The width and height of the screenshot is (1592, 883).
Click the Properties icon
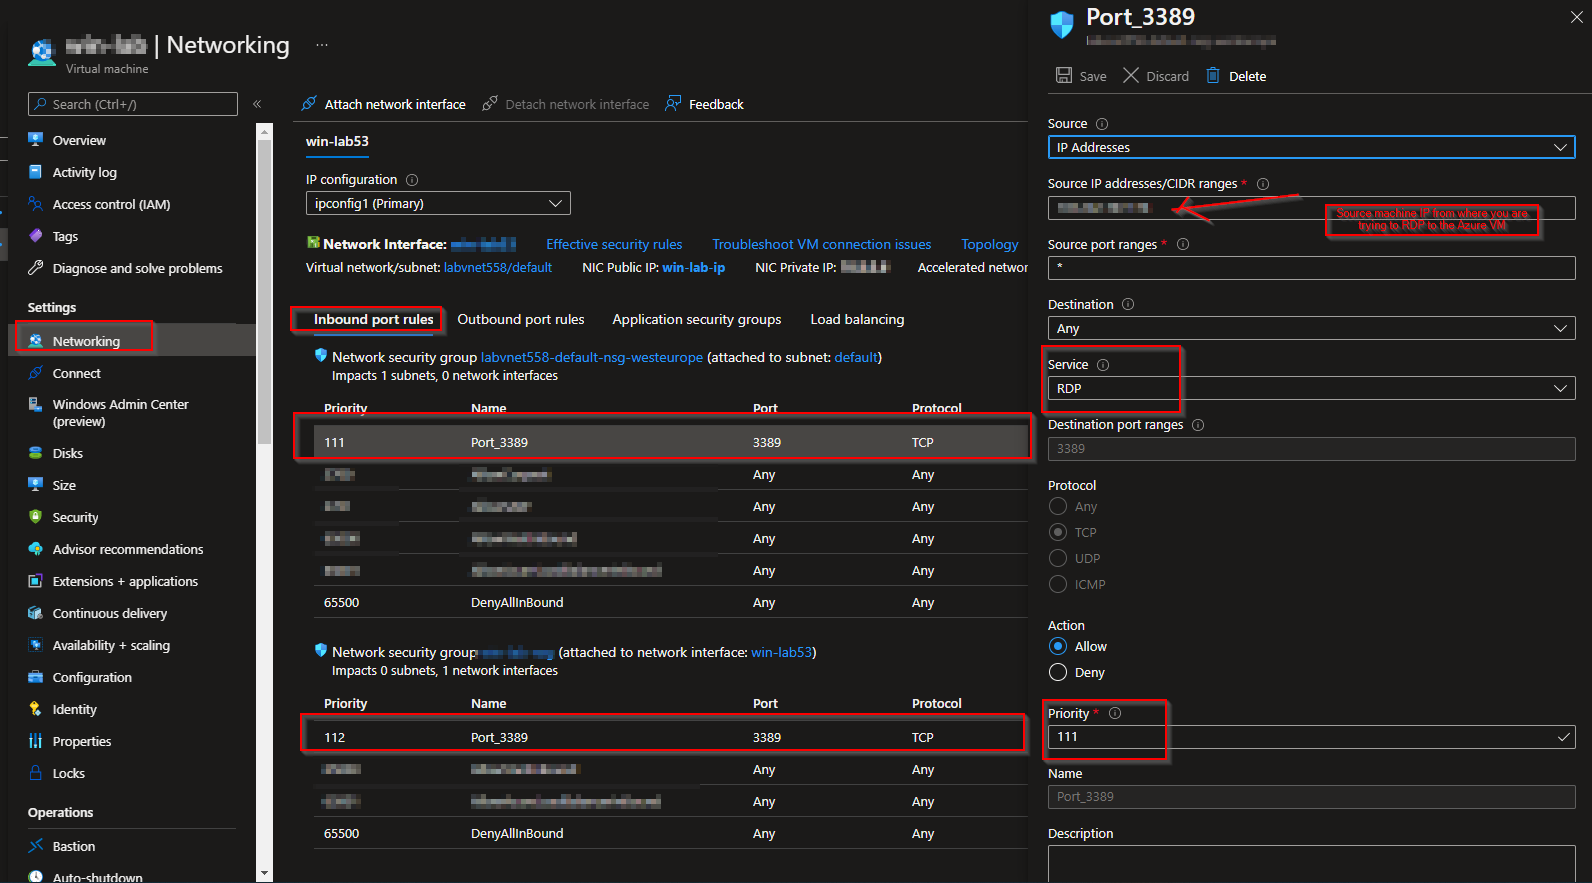[x=36, y=741]
